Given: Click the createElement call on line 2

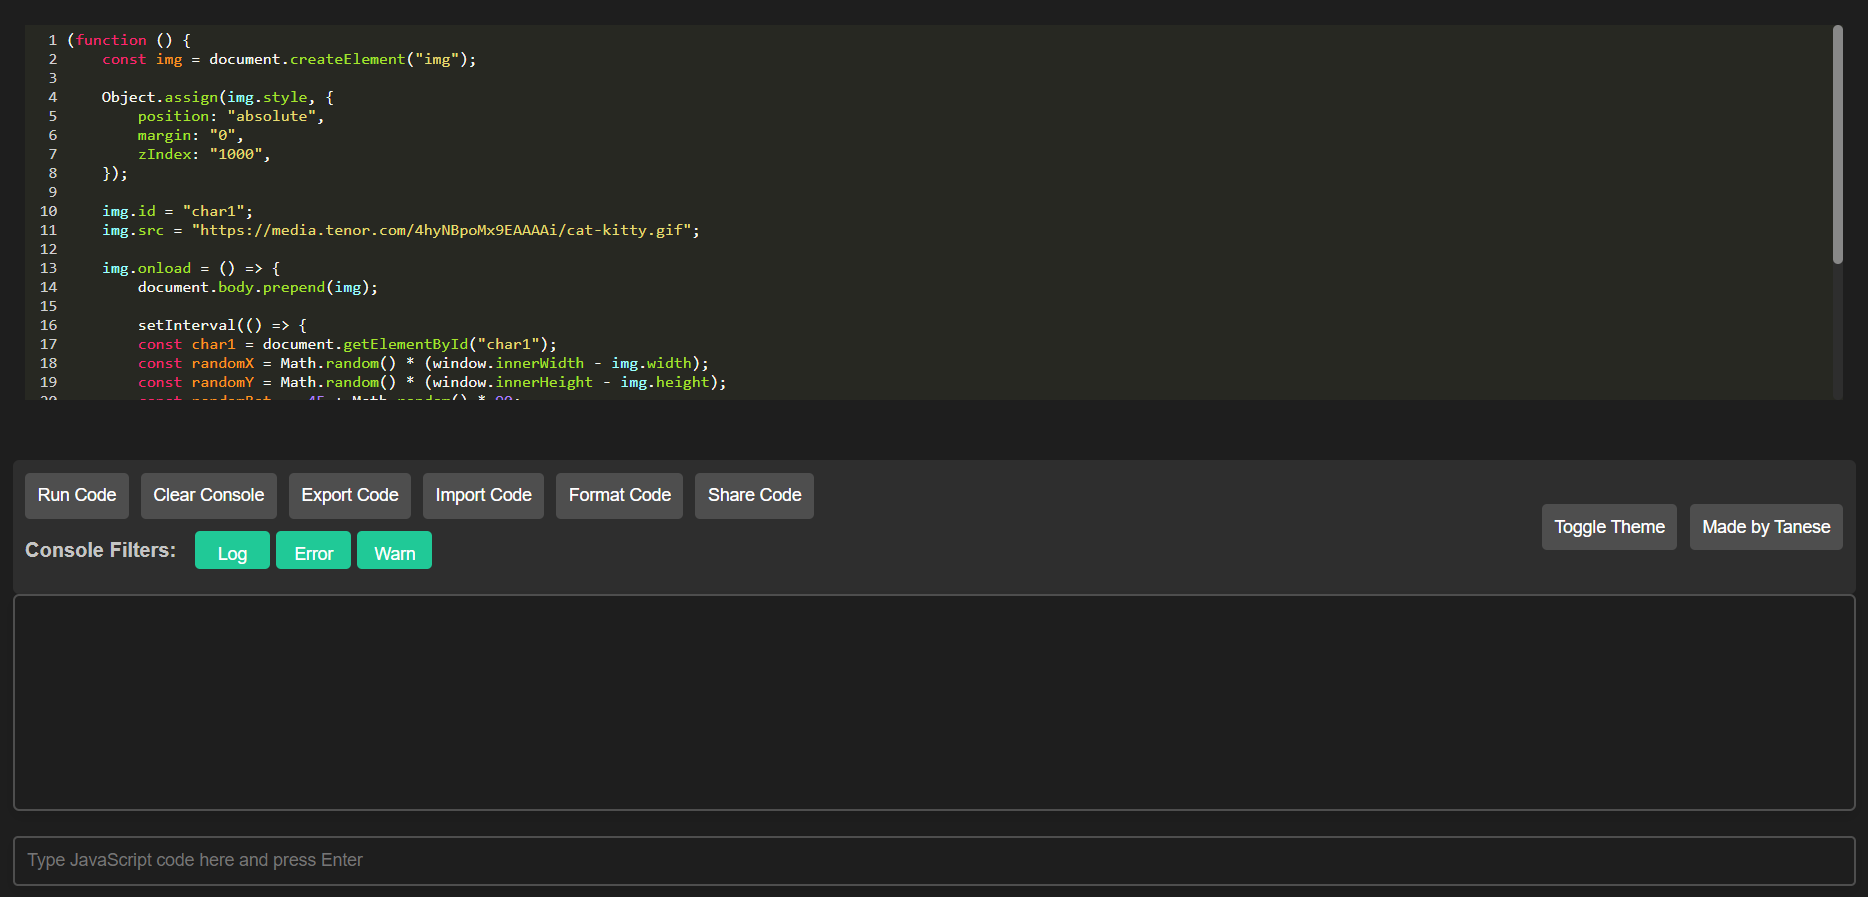Looking at the screenshot, I should pos(347,59).
